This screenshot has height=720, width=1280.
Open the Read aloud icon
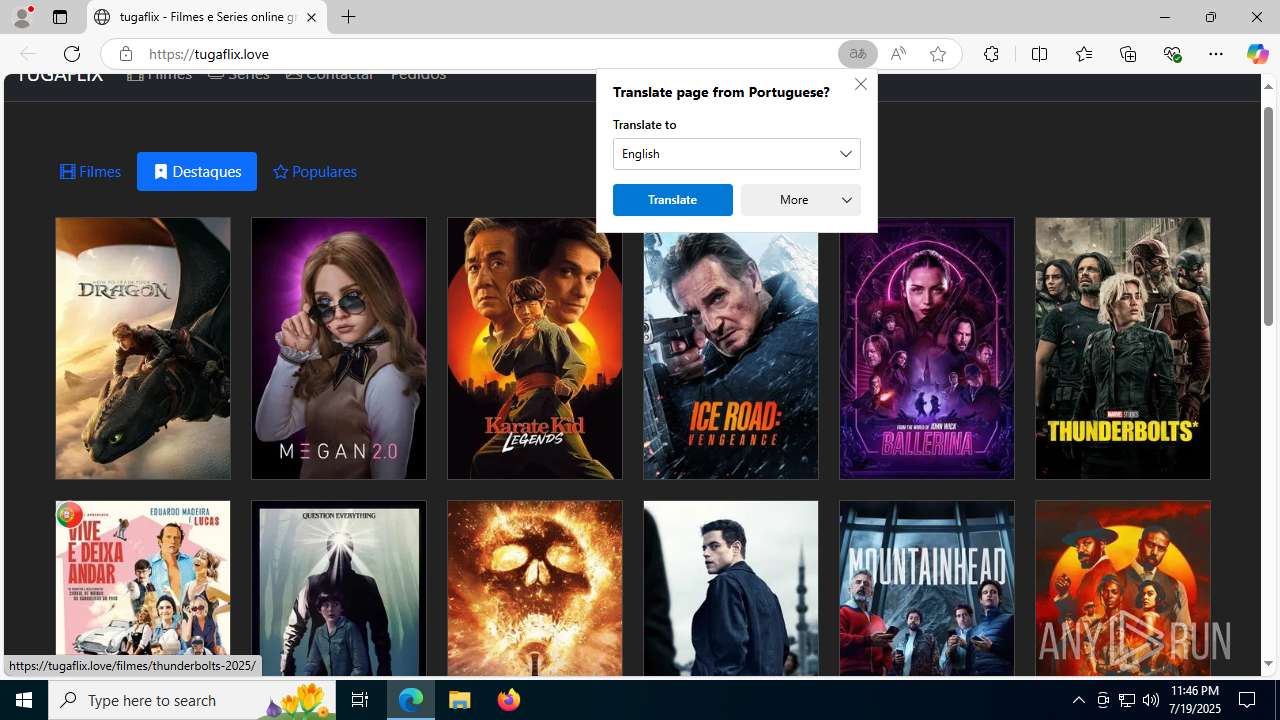point(898,54)
